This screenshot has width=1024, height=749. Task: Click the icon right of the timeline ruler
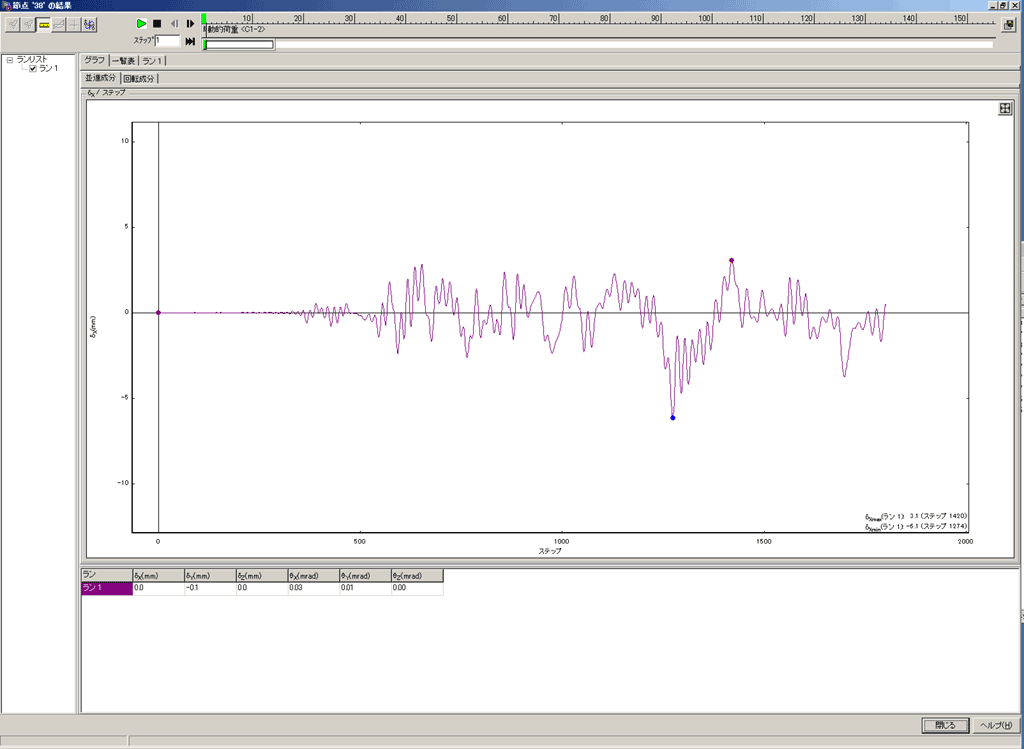[x=1008, y=24]
